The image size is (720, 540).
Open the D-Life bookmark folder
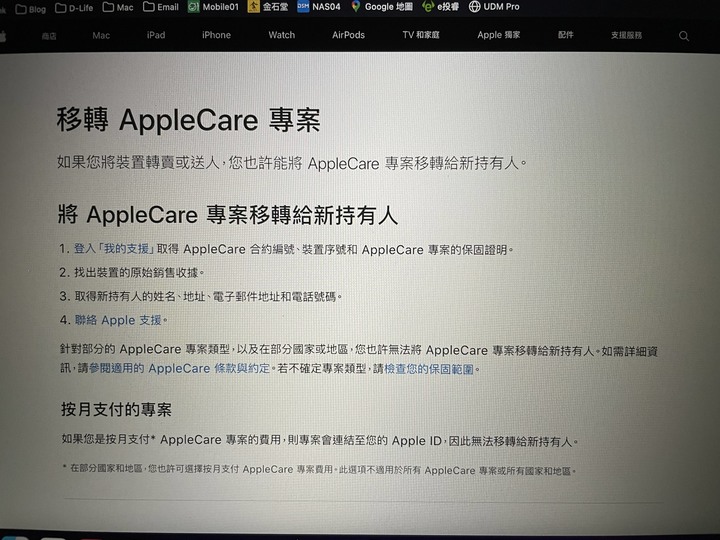click(x=74, y=8)
